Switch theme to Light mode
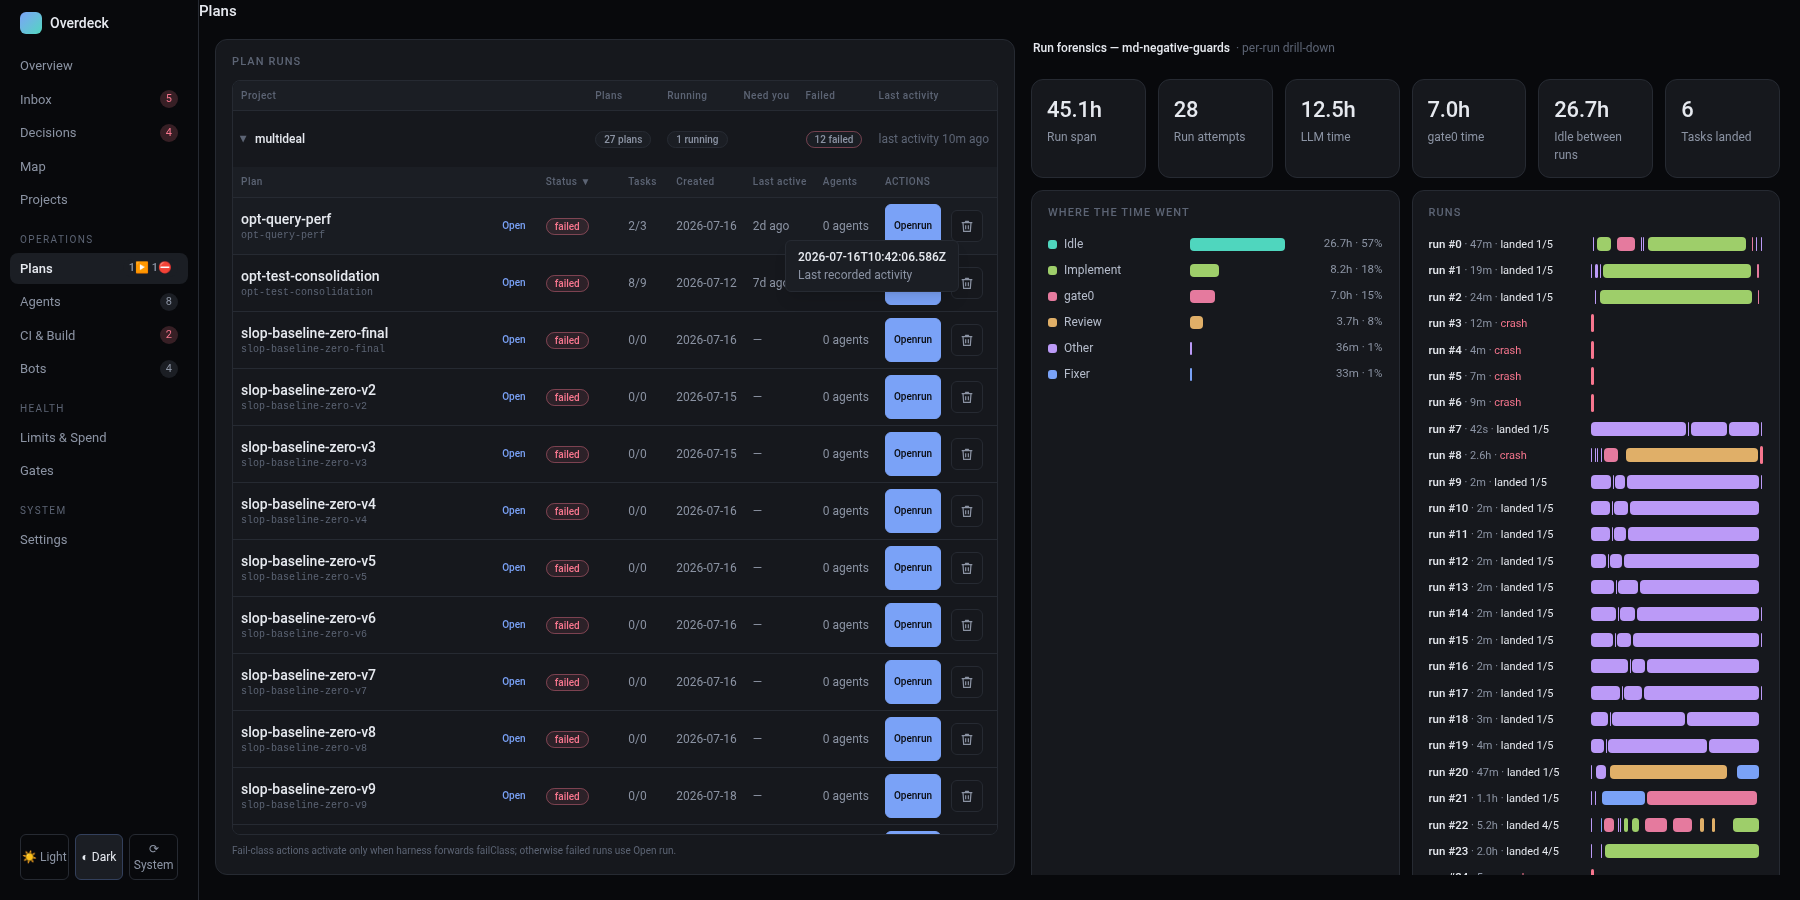Screen dimensions: 1800x900 [44, 857]
